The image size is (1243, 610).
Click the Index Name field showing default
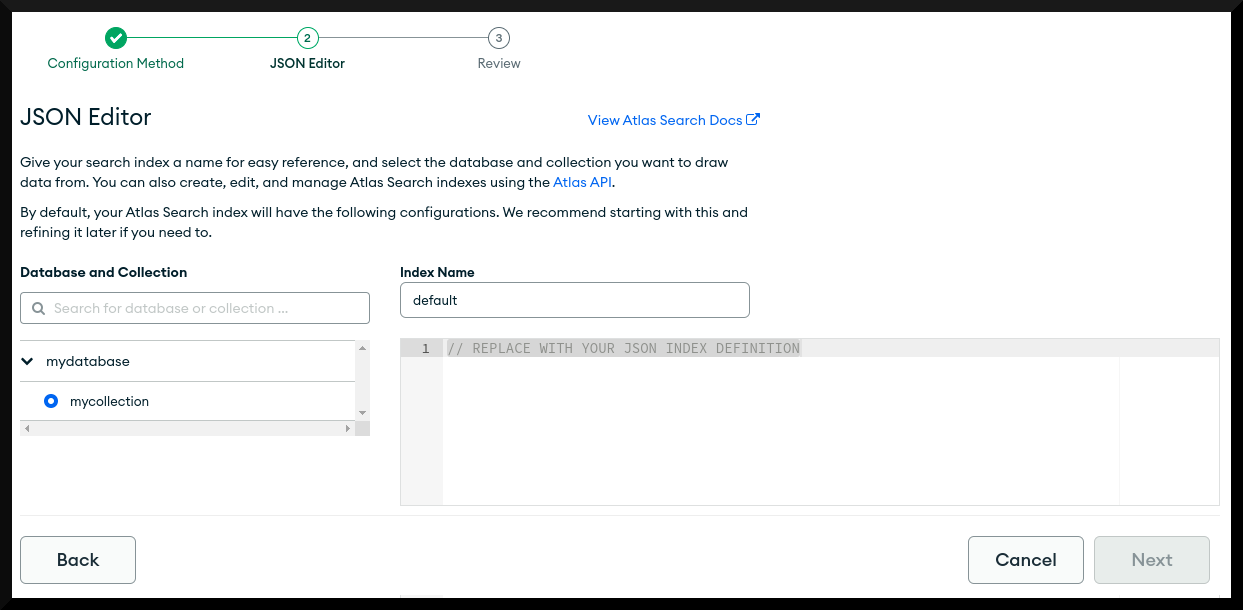point(574,299)
